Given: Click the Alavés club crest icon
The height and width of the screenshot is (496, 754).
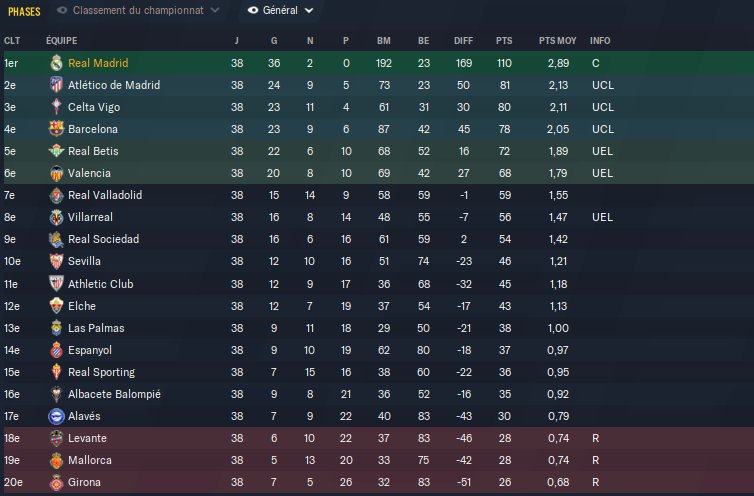Looking at the screenshot, I should pos(56,416).
